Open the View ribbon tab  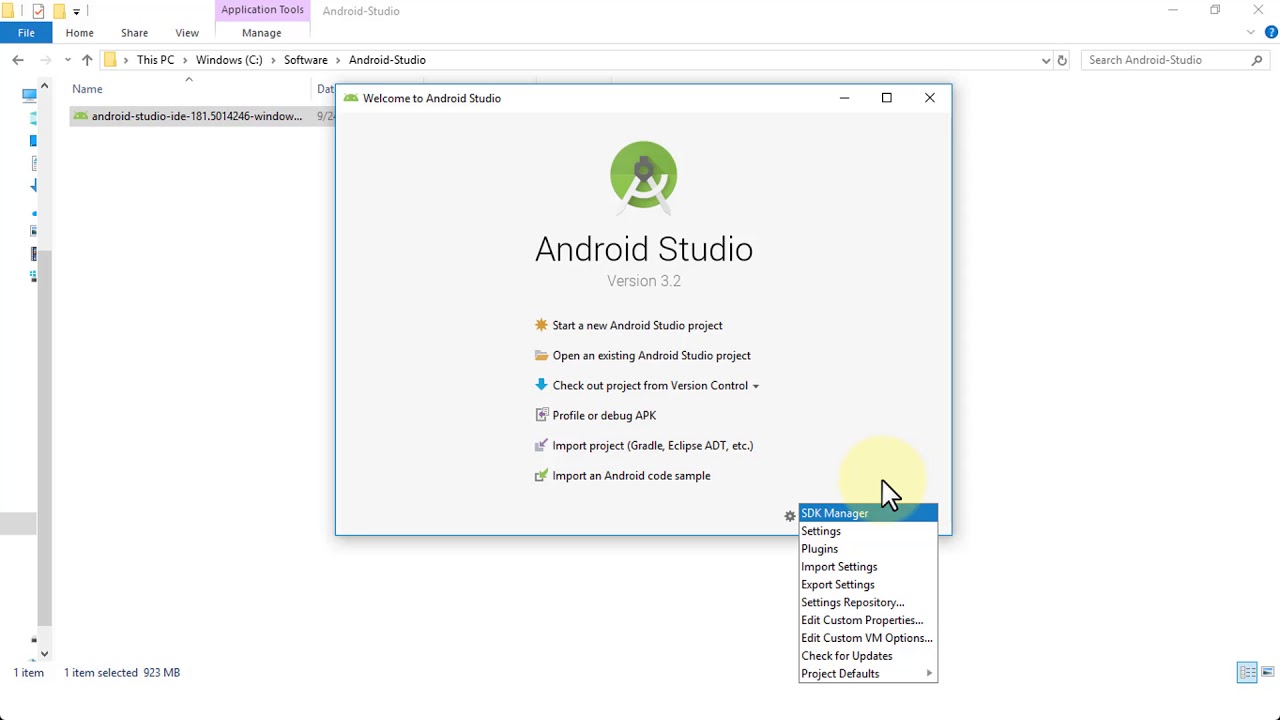tap(186, 33)
